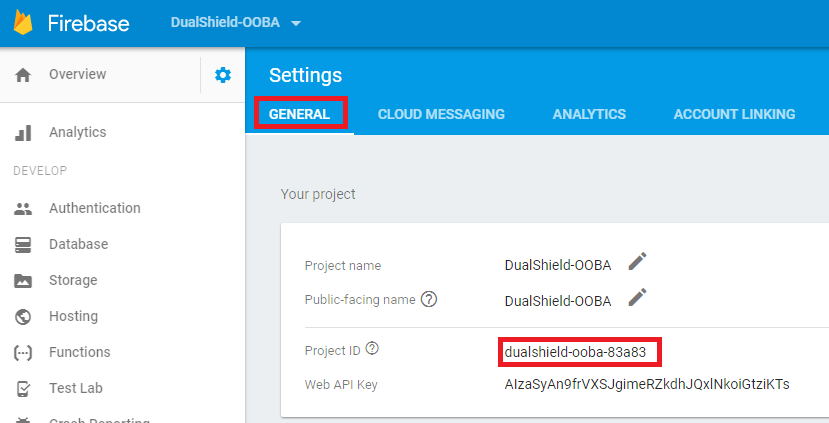
Task: Click the Overview home icon
Action: [23, 75]
